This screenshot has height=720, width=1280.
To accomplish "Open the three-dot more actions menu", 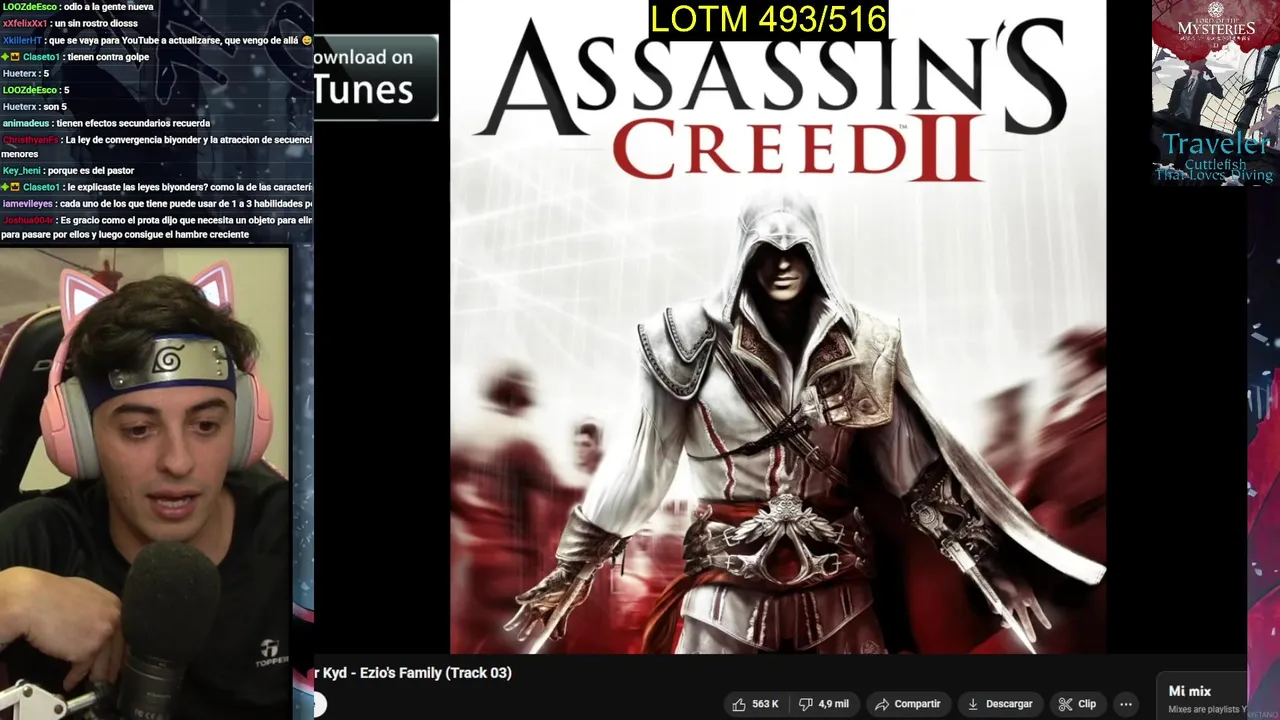I will click(x=1126, y=704).
